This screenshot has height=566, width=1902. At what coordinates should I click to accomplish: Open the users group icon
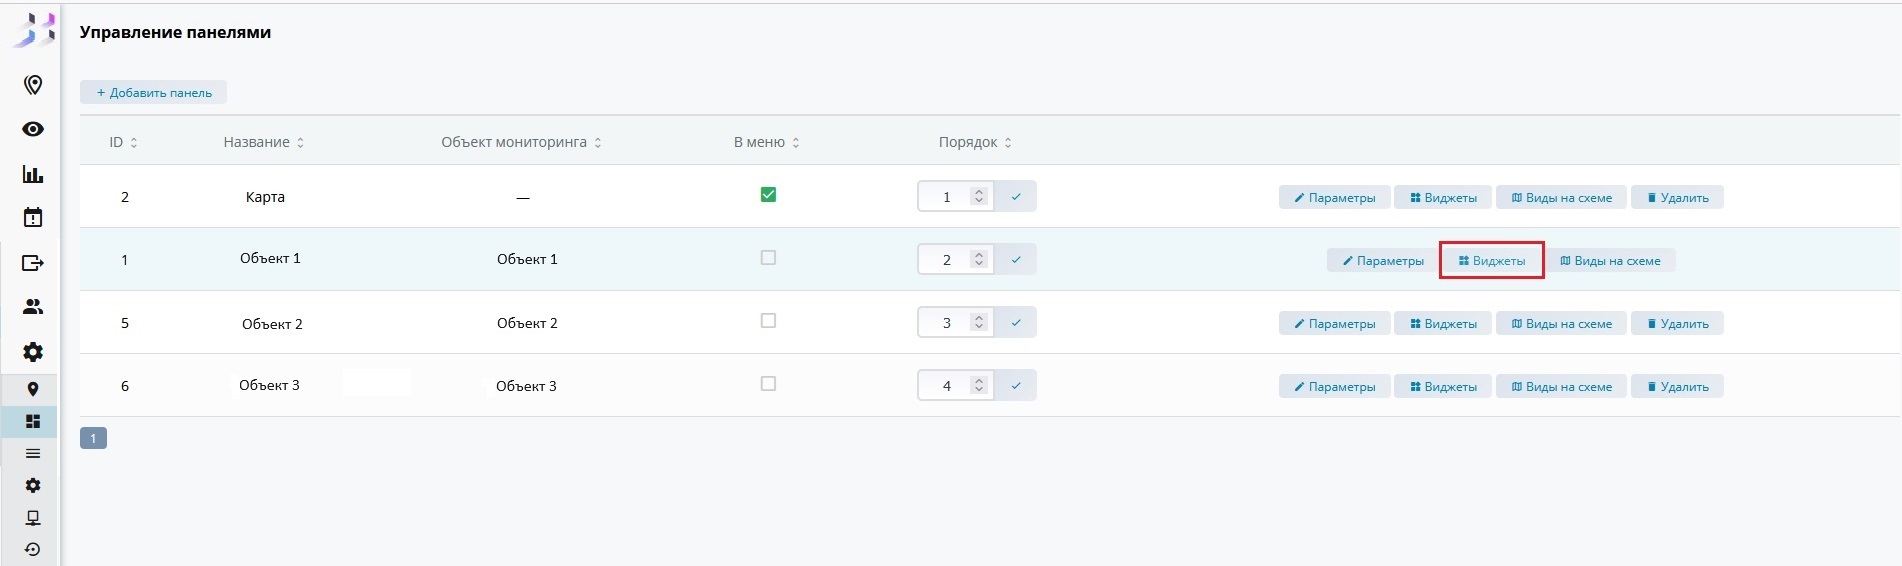(x=33, y=307)
